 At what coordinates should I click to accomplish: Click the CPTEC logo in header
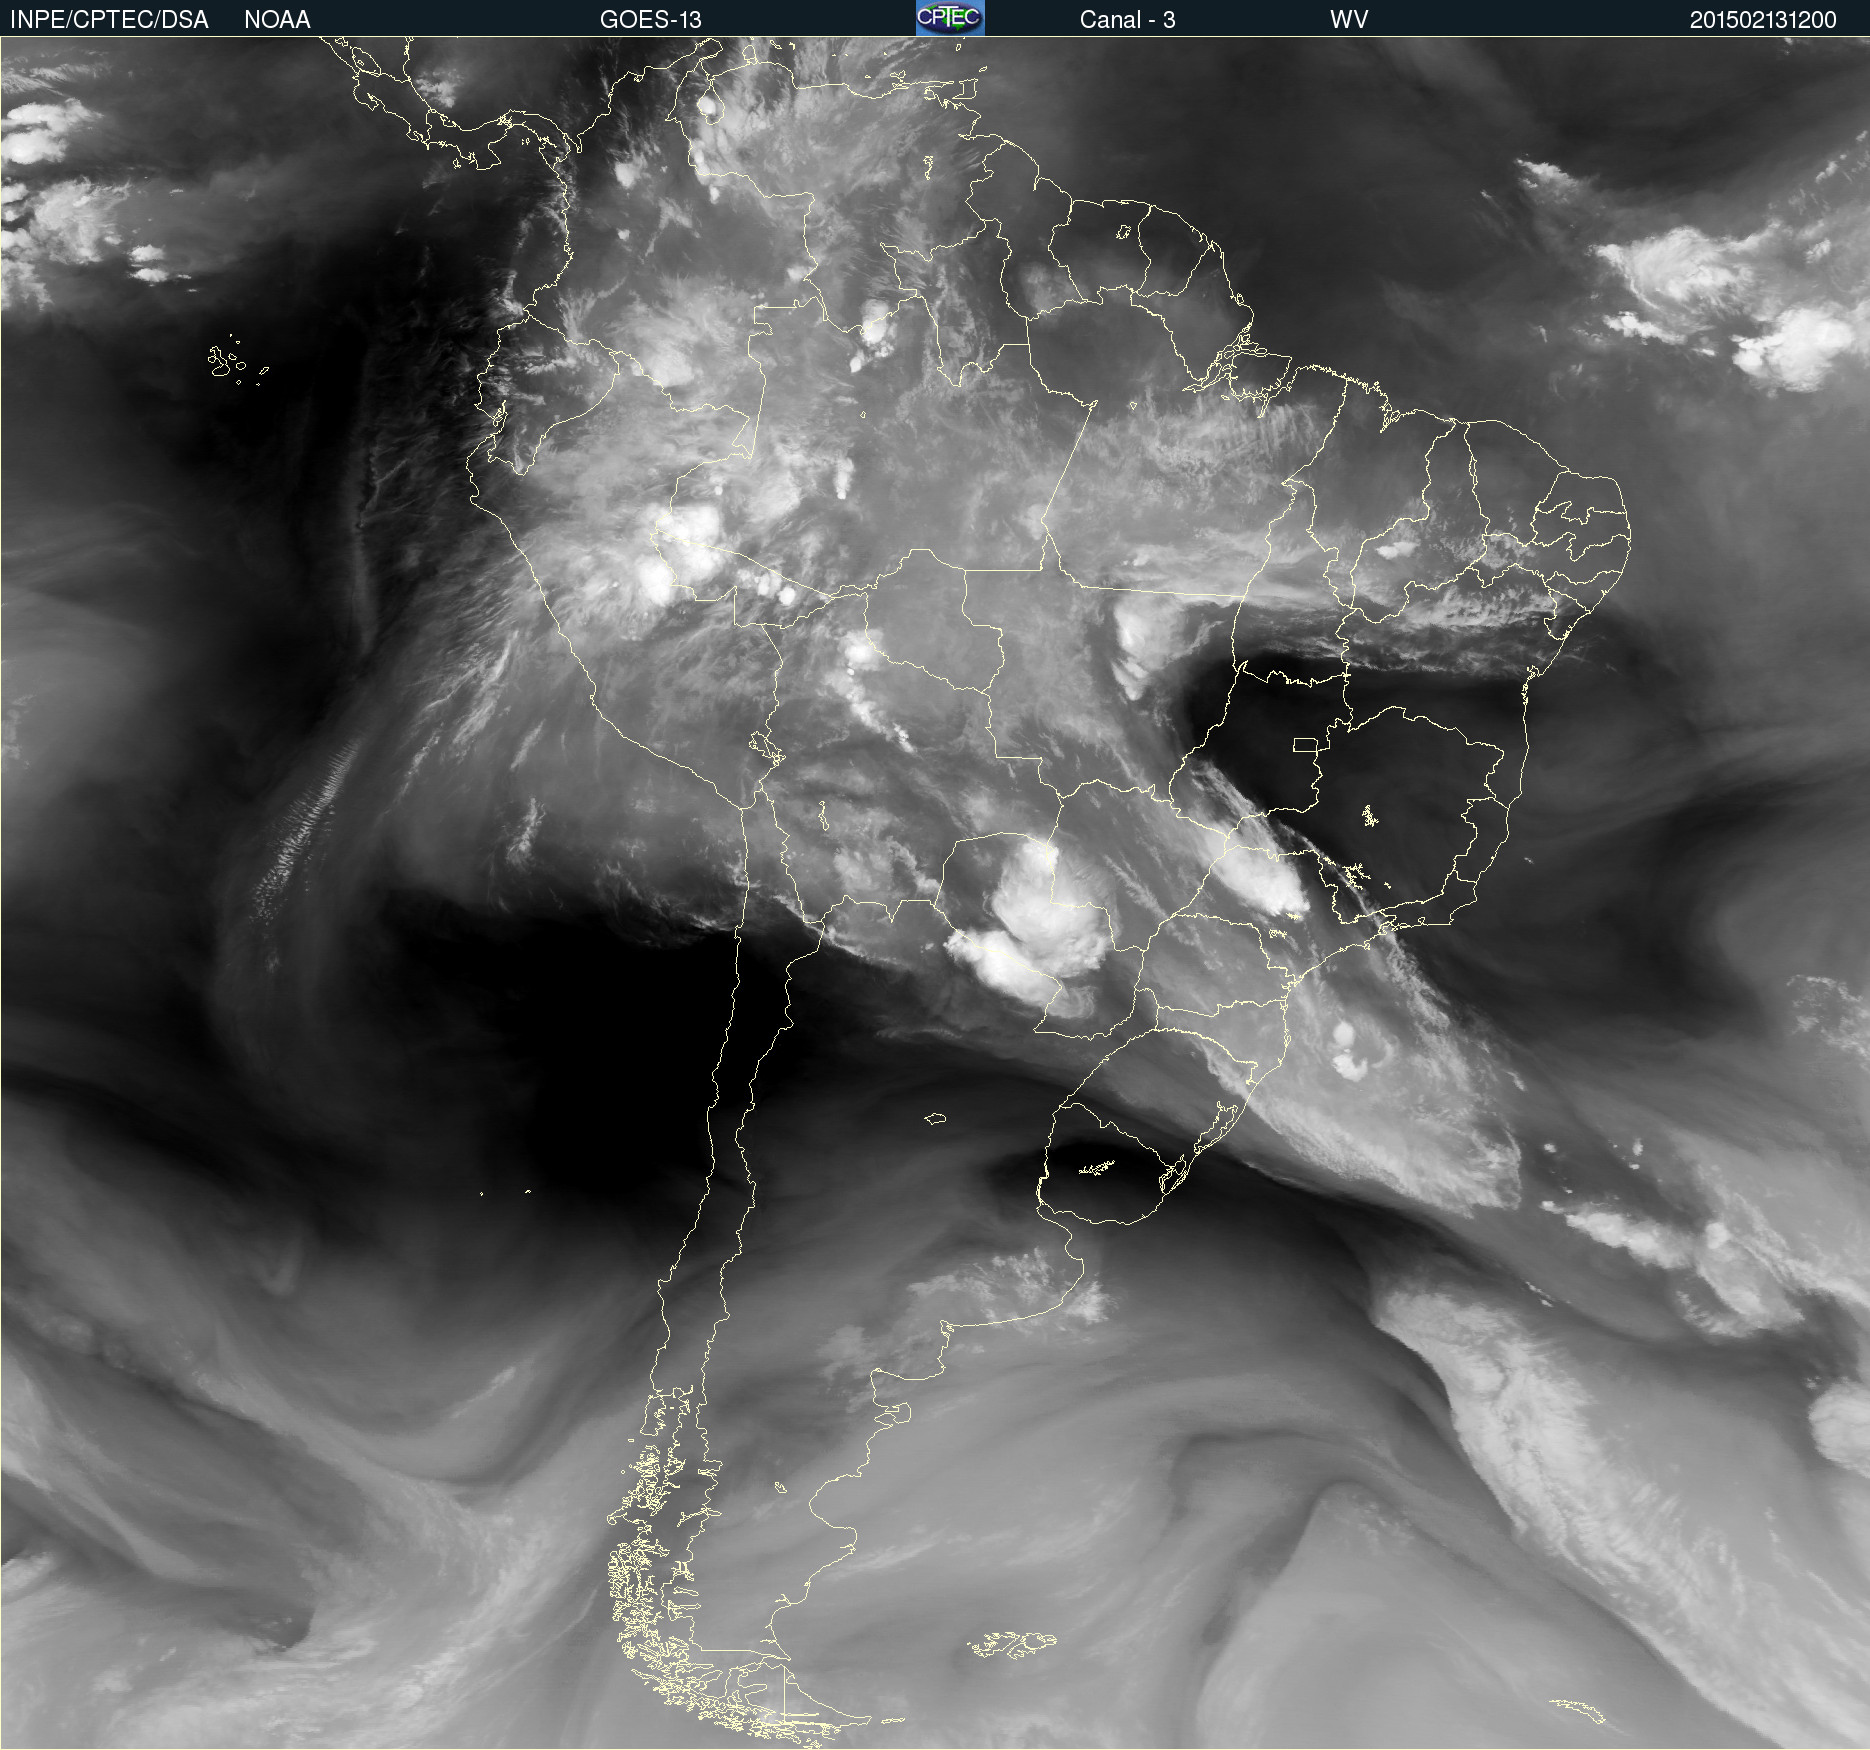point(949,18)
